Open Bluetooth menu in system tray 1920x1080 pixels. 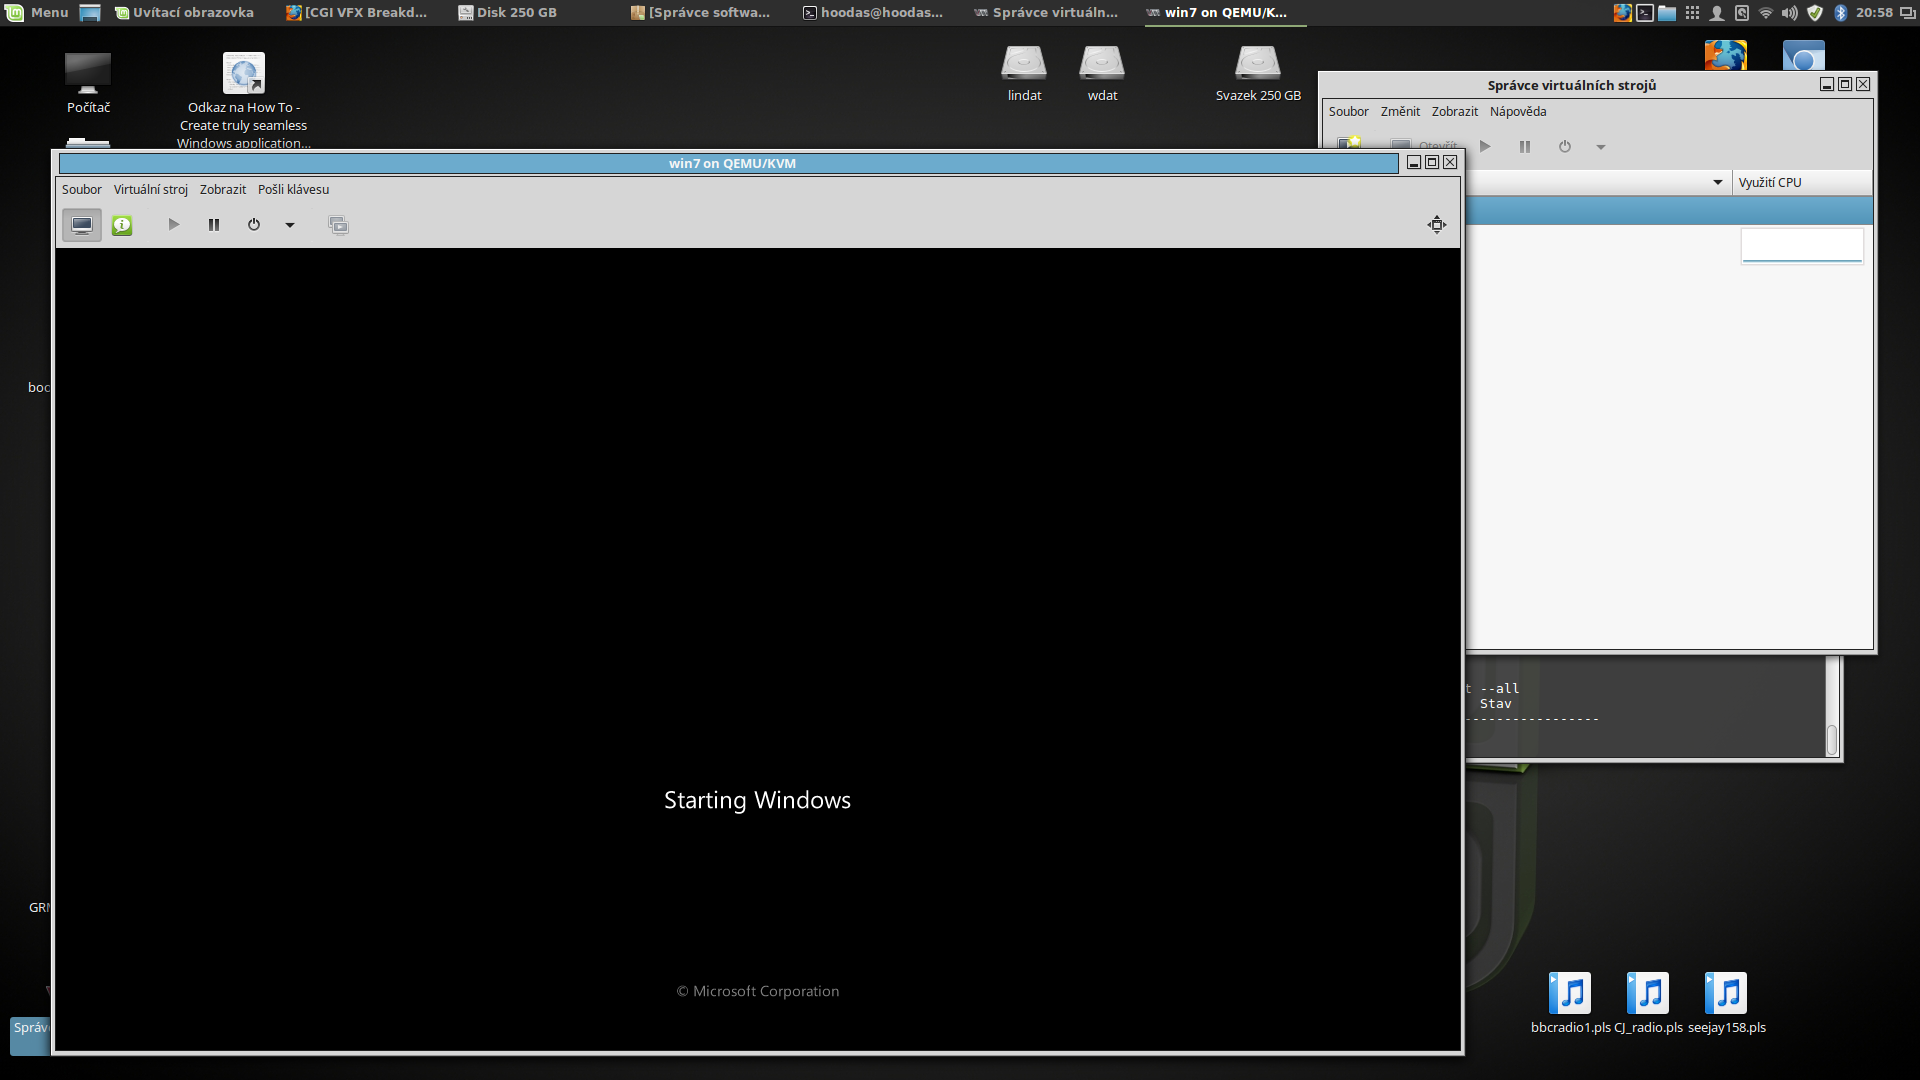pos(1840,13)
